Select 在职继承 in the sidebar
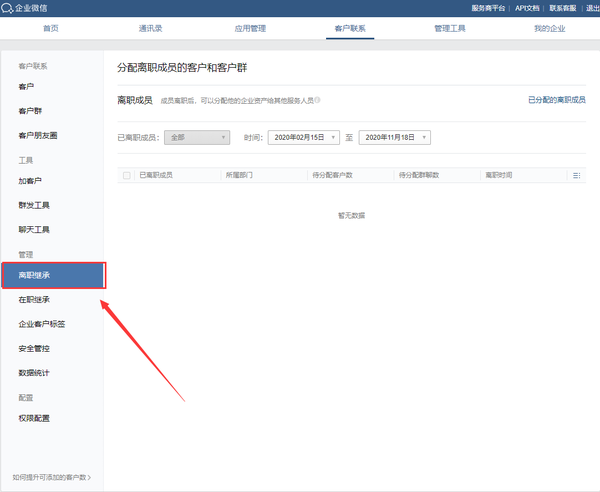 pyautogui.click(x=34, y=300)
